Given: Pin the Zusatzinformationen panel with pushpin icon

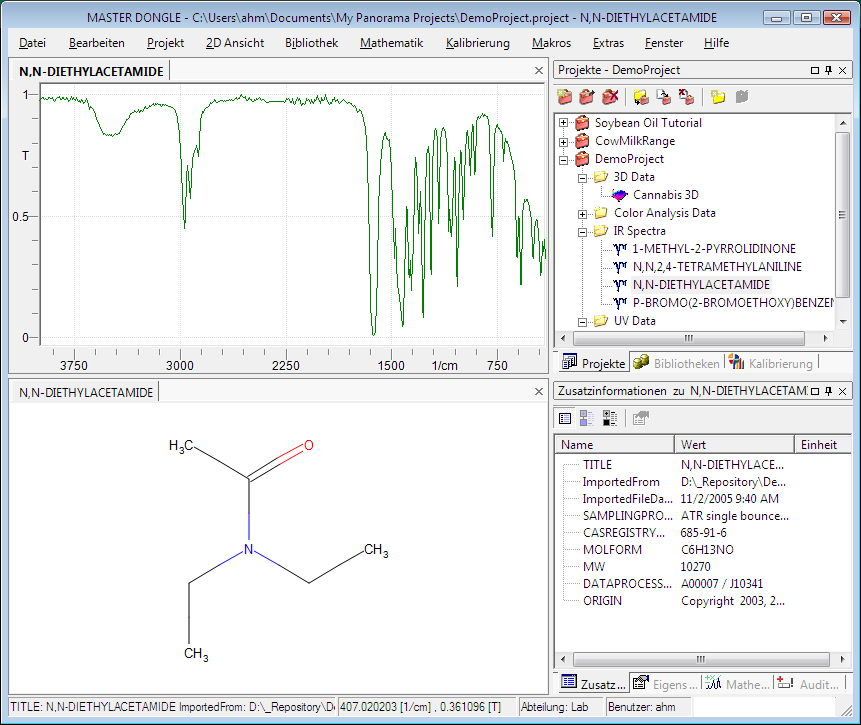Looking at the screenshot, I should 828,390.
